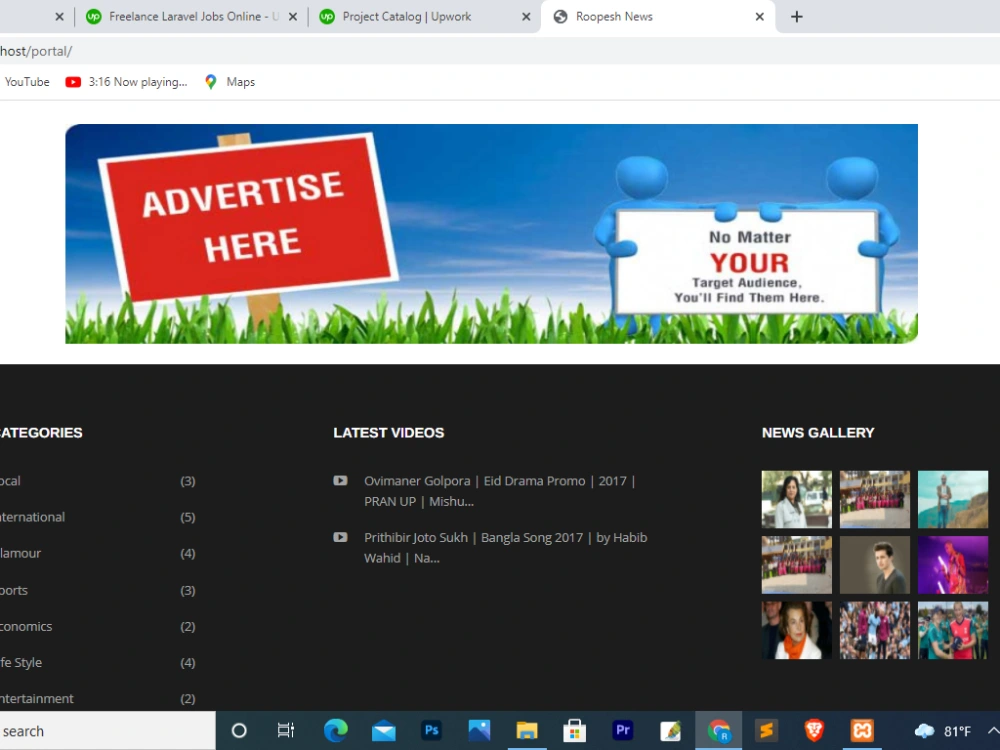The height and width of the screenshot is (750, 1000).
Task: Open gallery photo of woman near car
Action: tap(797, 499)
